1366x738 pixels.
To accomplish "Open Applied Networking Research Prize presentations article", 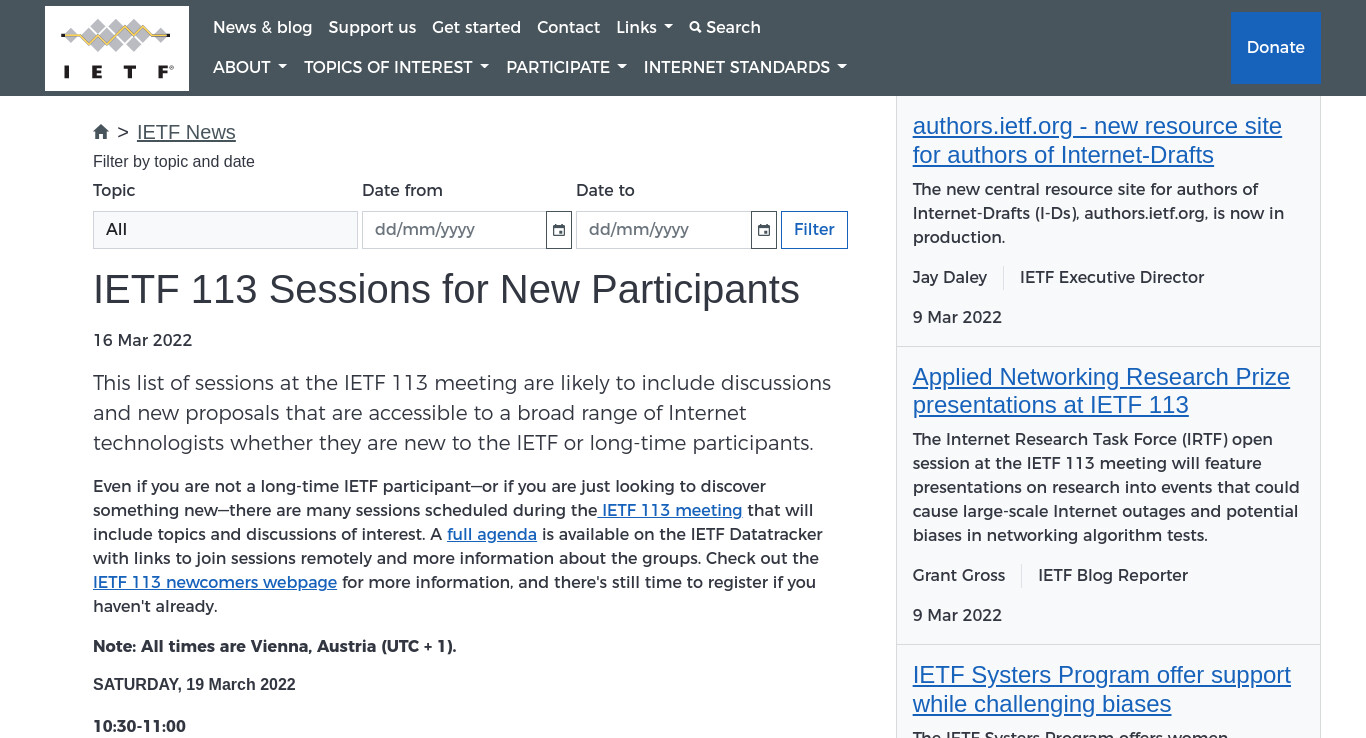I will click(x=1101, y=391).
